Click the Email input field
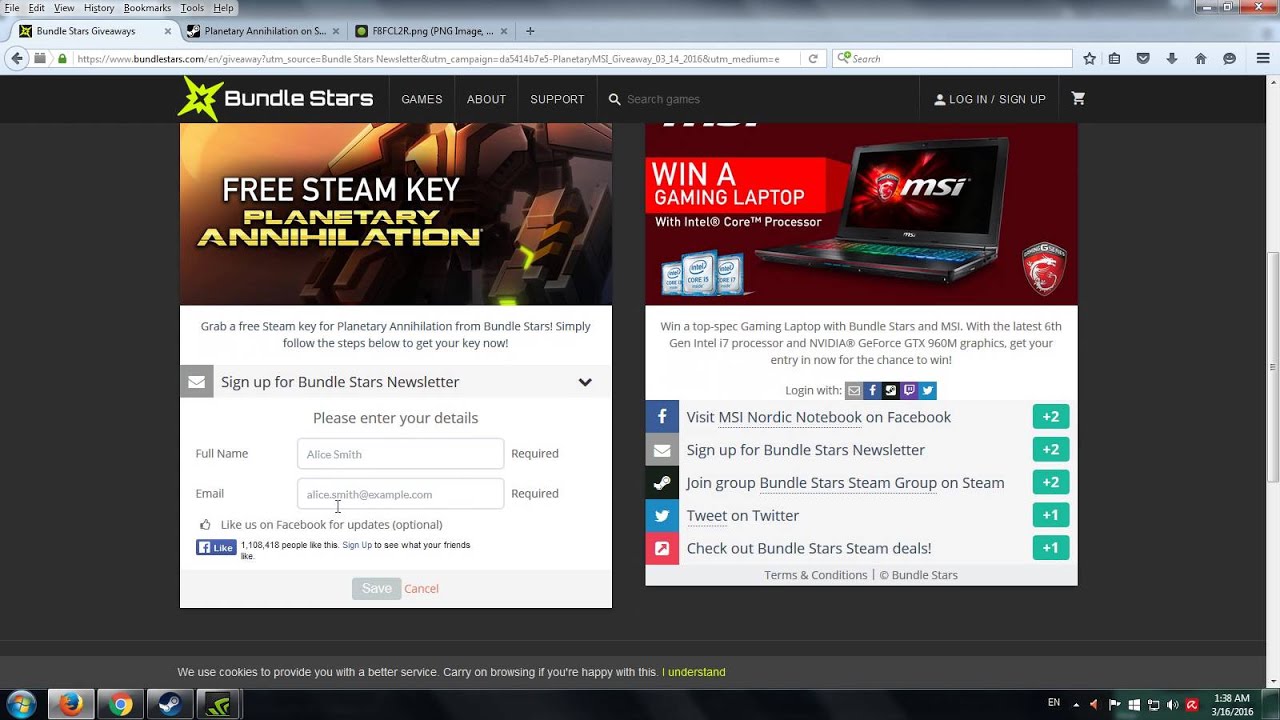This screenshot has height=720, width=1280. tap(400, 494)
